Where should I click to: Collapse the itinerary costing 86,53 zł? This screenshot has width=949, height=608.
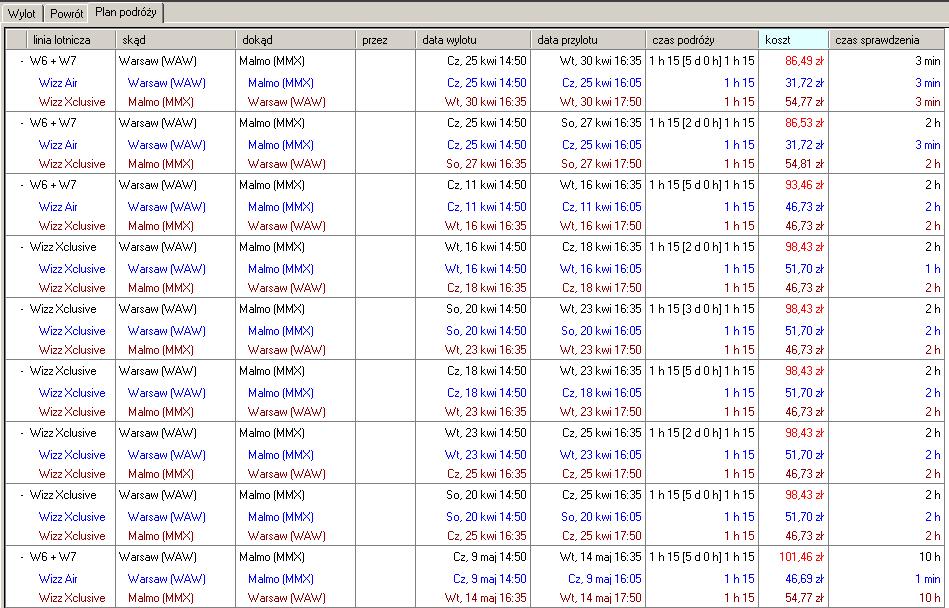(x=22, y=123)
